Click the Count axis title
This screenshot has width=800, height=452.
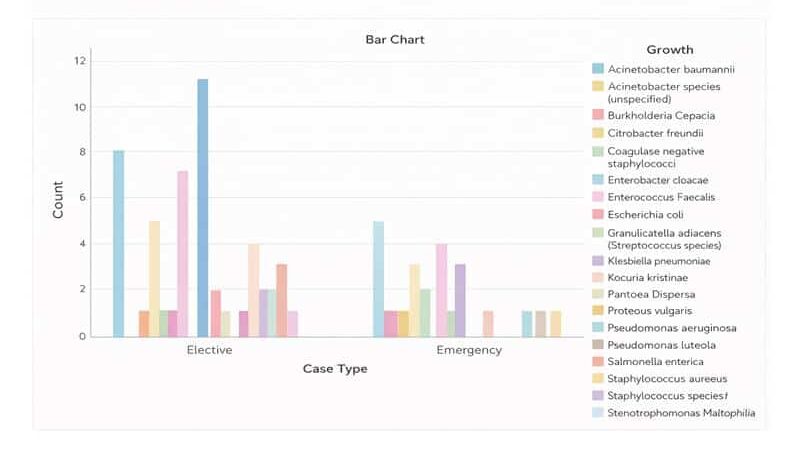pyautogui.click(x=58, y=200)
